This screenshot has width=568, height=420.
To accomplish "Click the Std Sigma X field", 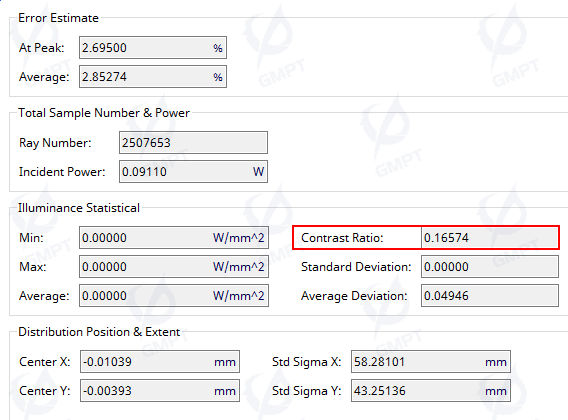I will 431,361.
